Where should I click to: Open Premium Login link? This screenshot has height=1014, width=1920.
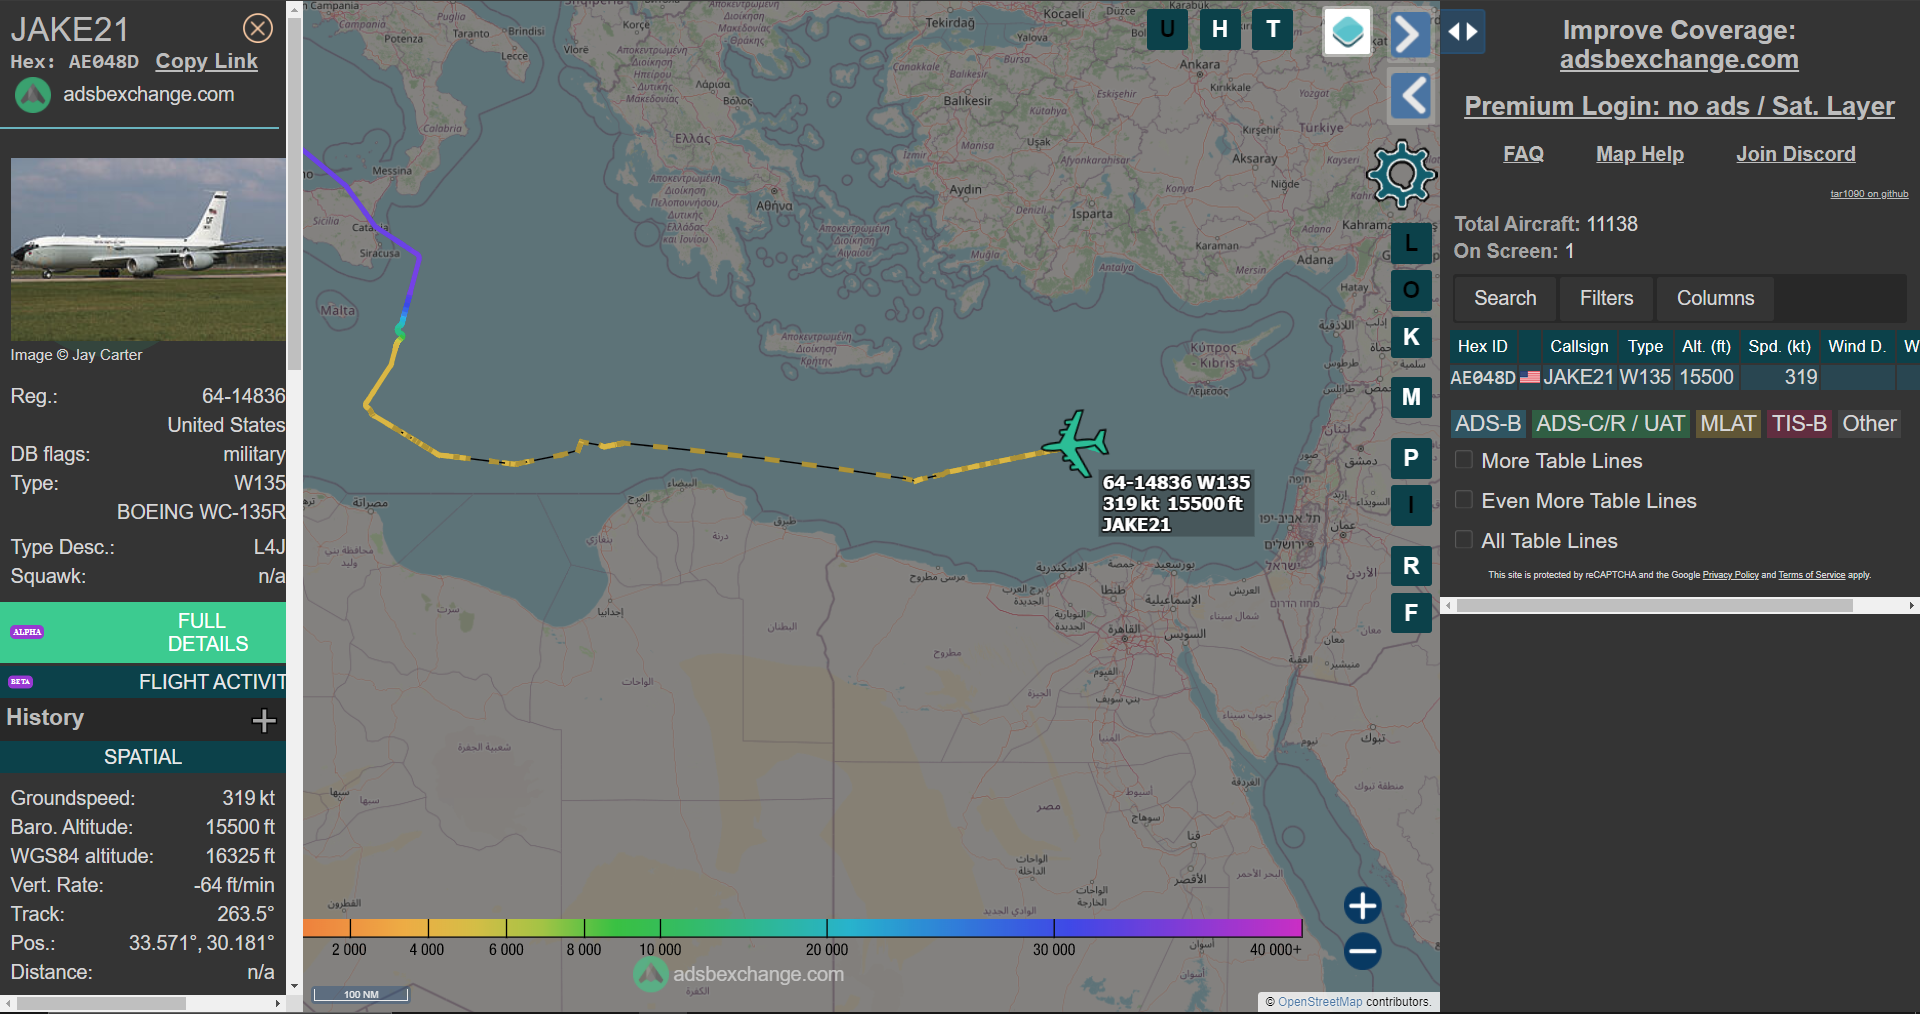tap(1679, 106)
